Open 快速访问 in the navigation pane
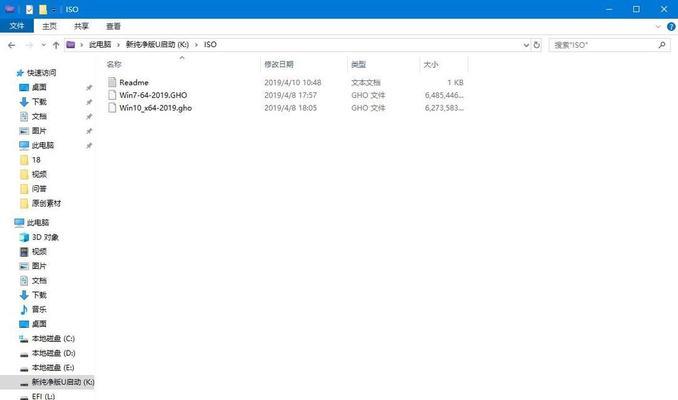 [42, 73]
